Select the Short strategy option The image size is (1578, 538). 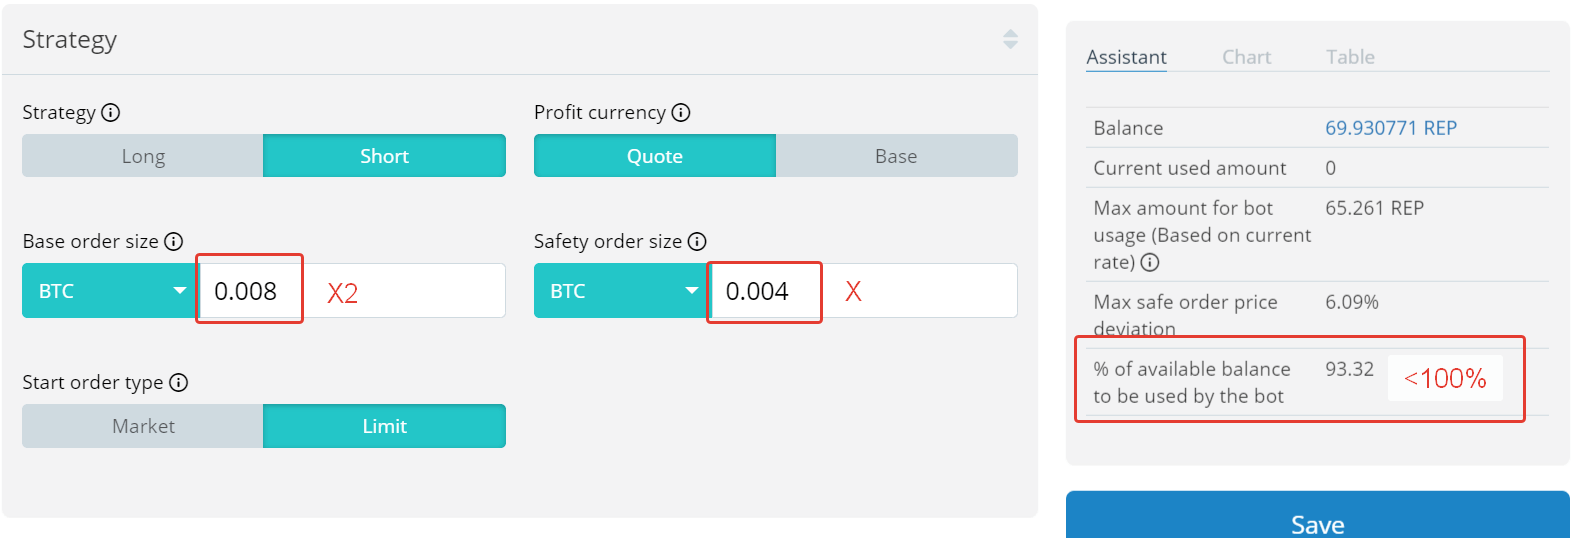tap(384, 156)
